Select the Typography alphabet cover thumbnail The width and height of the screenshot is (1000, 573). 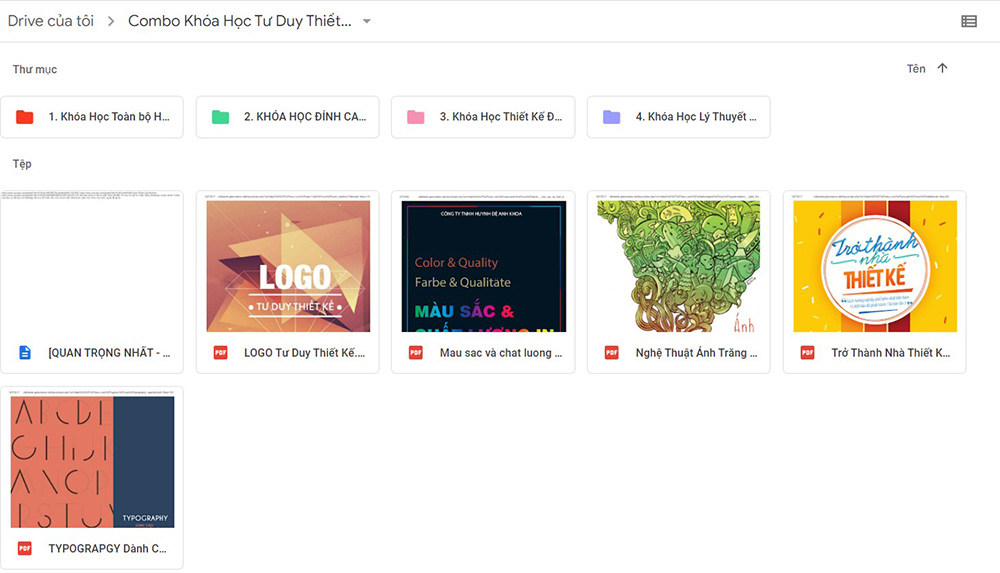tap(92, 462)
